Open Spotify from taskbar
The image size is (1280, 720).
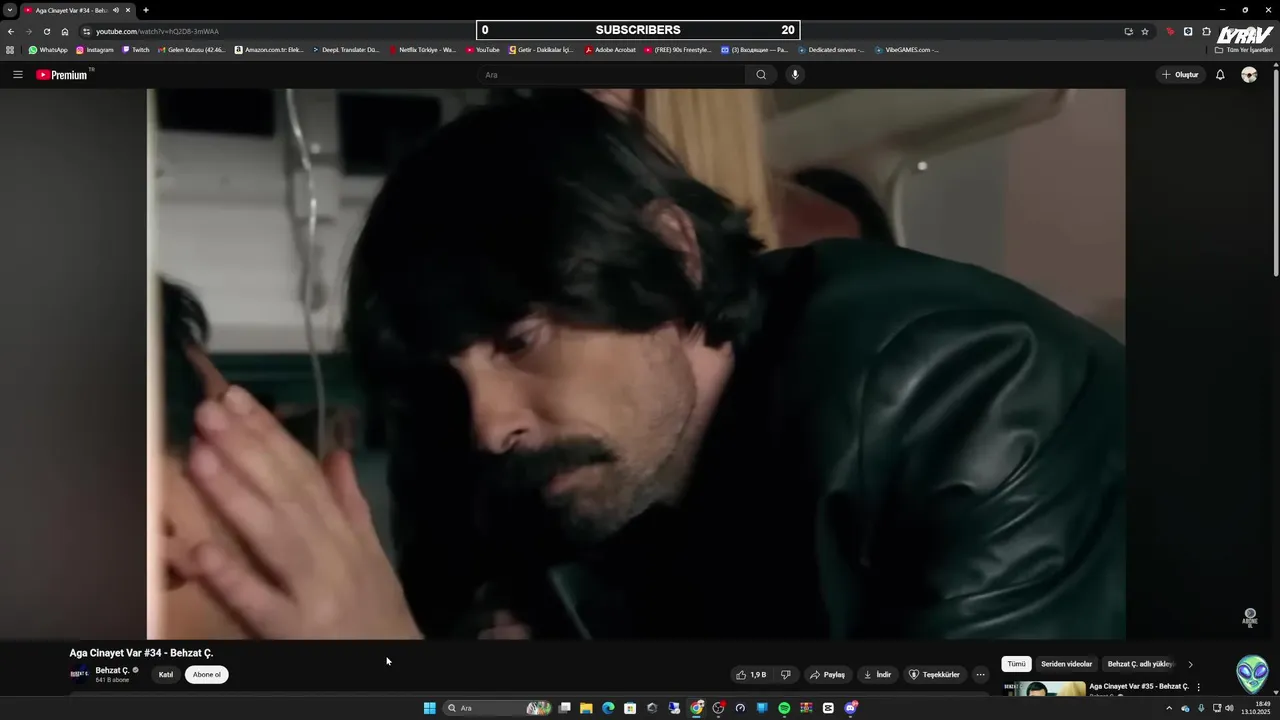pos(784,708)
